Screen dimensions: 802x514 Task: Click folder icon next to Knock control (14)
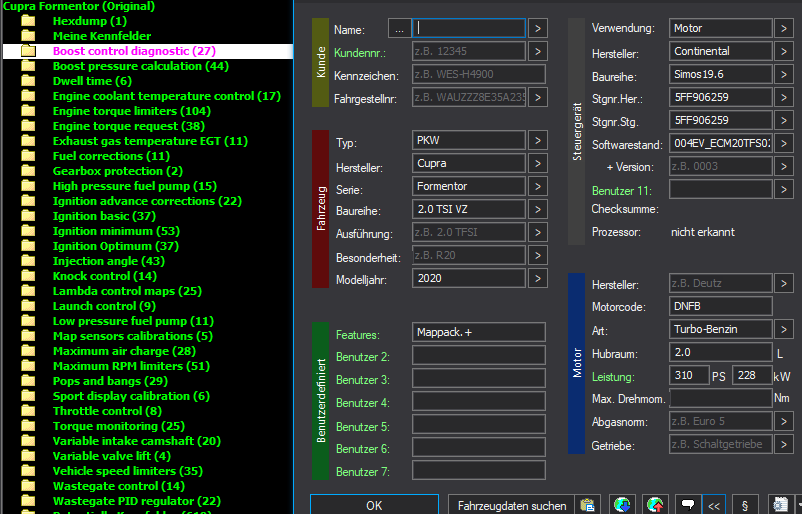(x=28, y=276)
